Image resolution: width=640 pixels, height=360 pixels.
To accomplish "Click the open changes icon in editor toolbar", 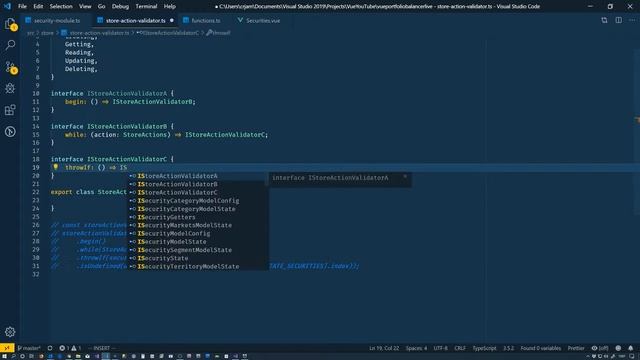I will point(604,20).
